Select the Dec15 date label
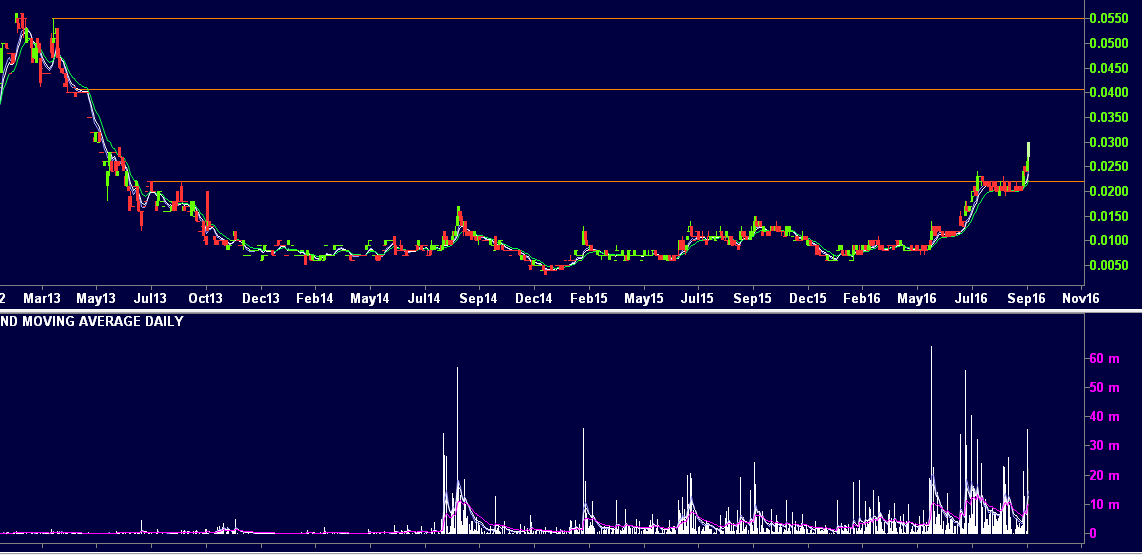Image resolution: width=1142 pixels, height=555 pixels. [x=808, y=299]
